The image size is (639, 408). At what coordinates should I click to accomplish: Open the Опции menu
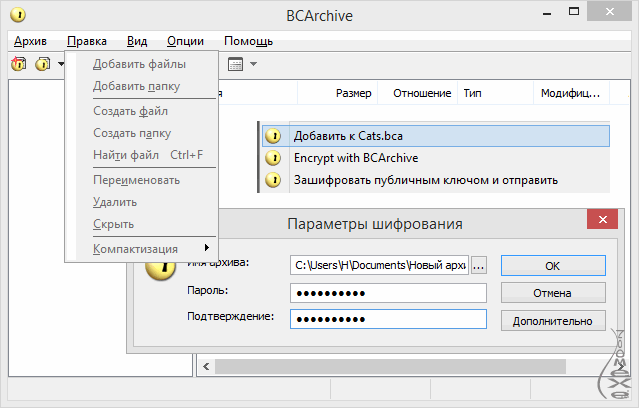coord(186,41)
